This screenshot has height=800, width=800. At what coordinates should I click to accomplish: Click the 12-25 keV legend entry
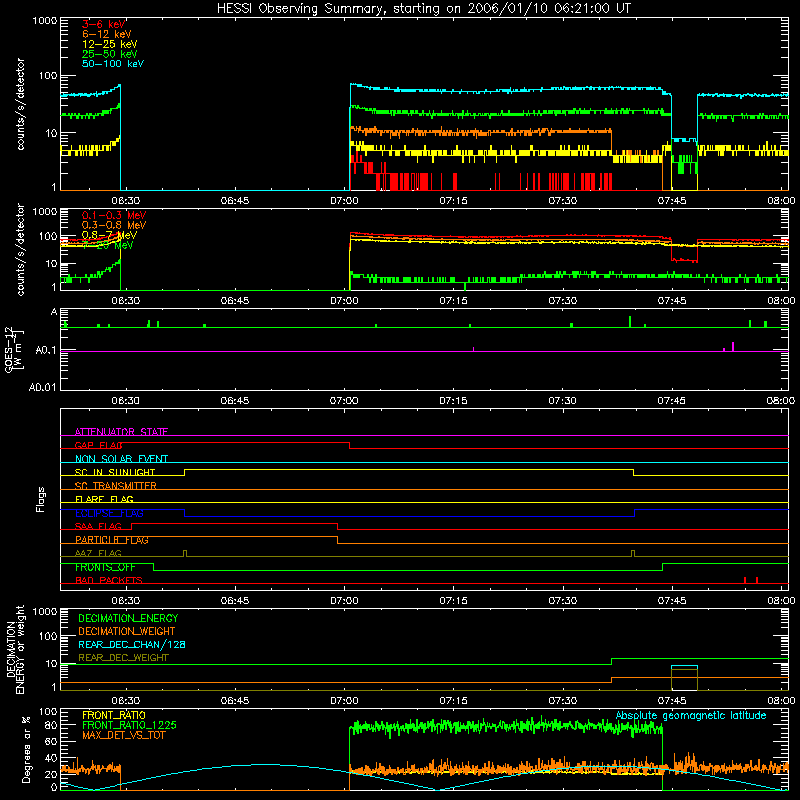110,44
